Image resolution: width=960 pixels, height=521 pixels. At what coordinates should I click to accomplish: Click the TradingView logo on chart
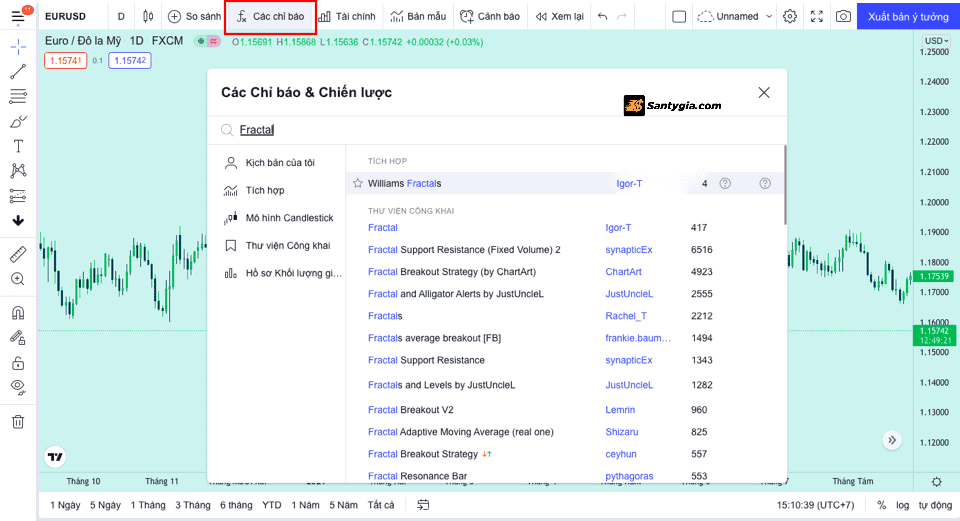(55, 457)
